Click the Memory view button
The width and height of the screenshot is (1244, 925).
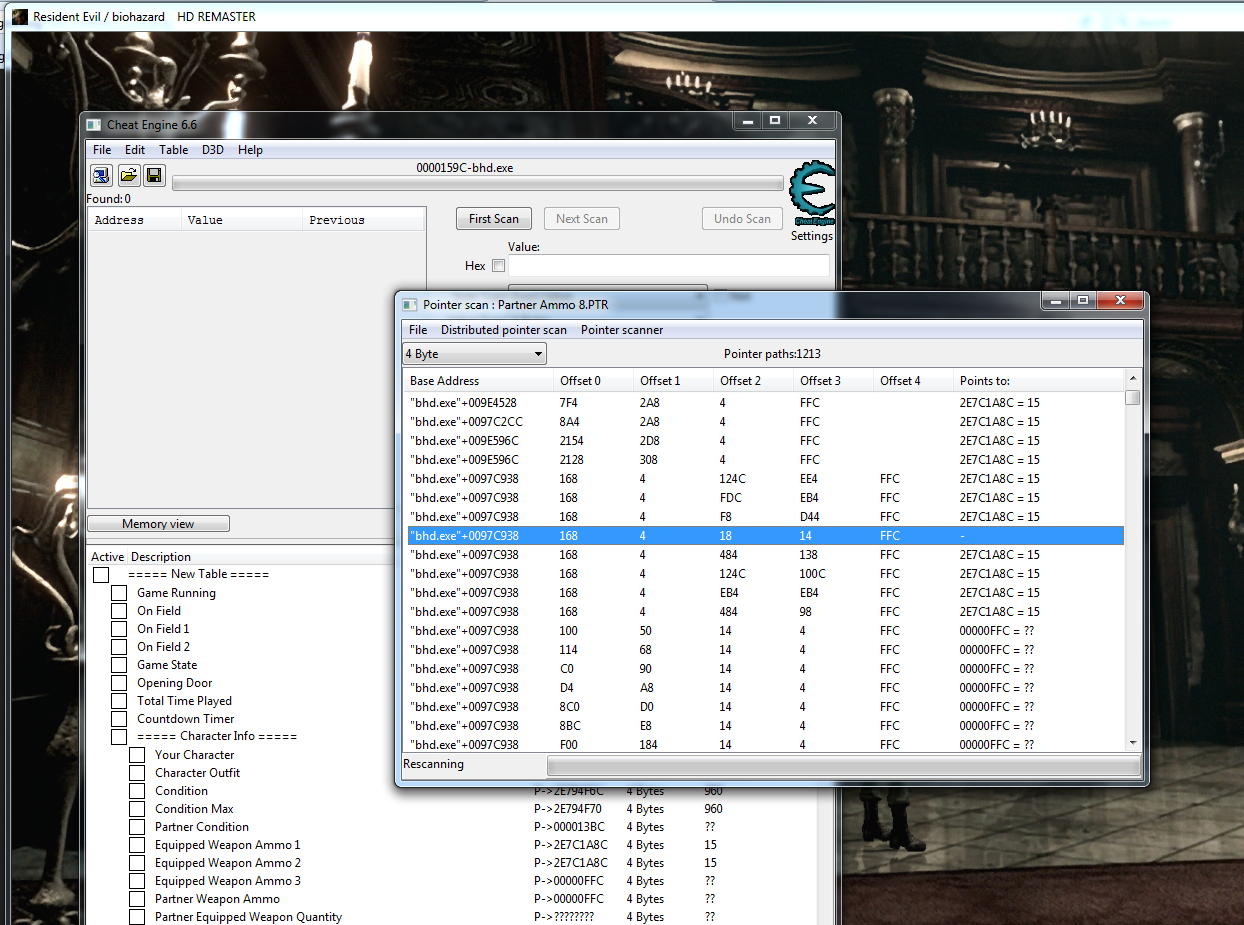[x=158, y=524]
